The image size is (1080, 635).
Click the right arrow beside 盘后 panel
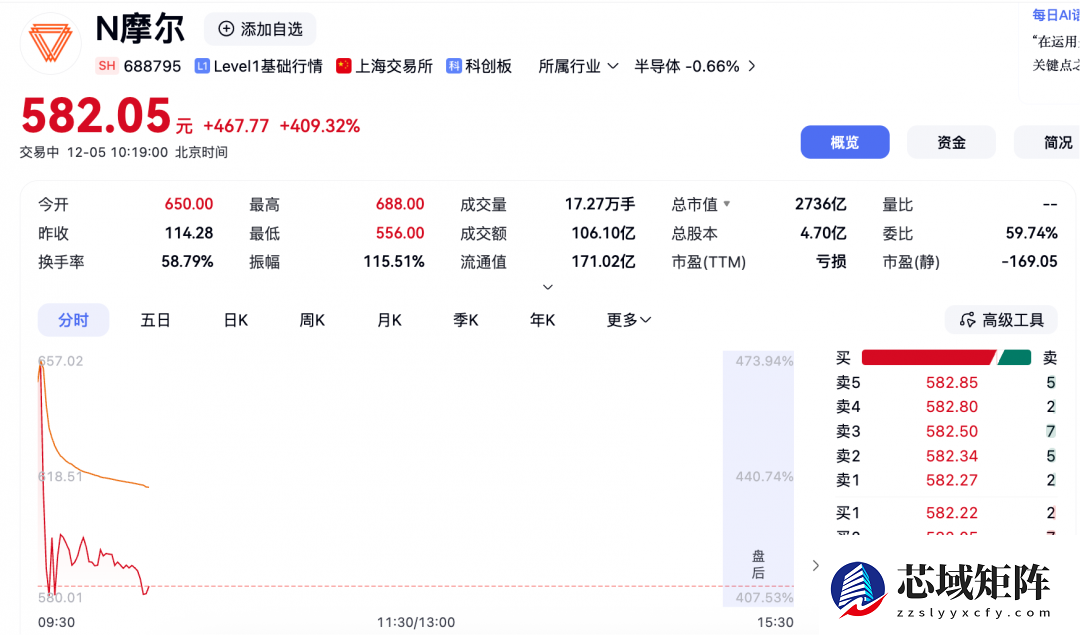[815, 564]
